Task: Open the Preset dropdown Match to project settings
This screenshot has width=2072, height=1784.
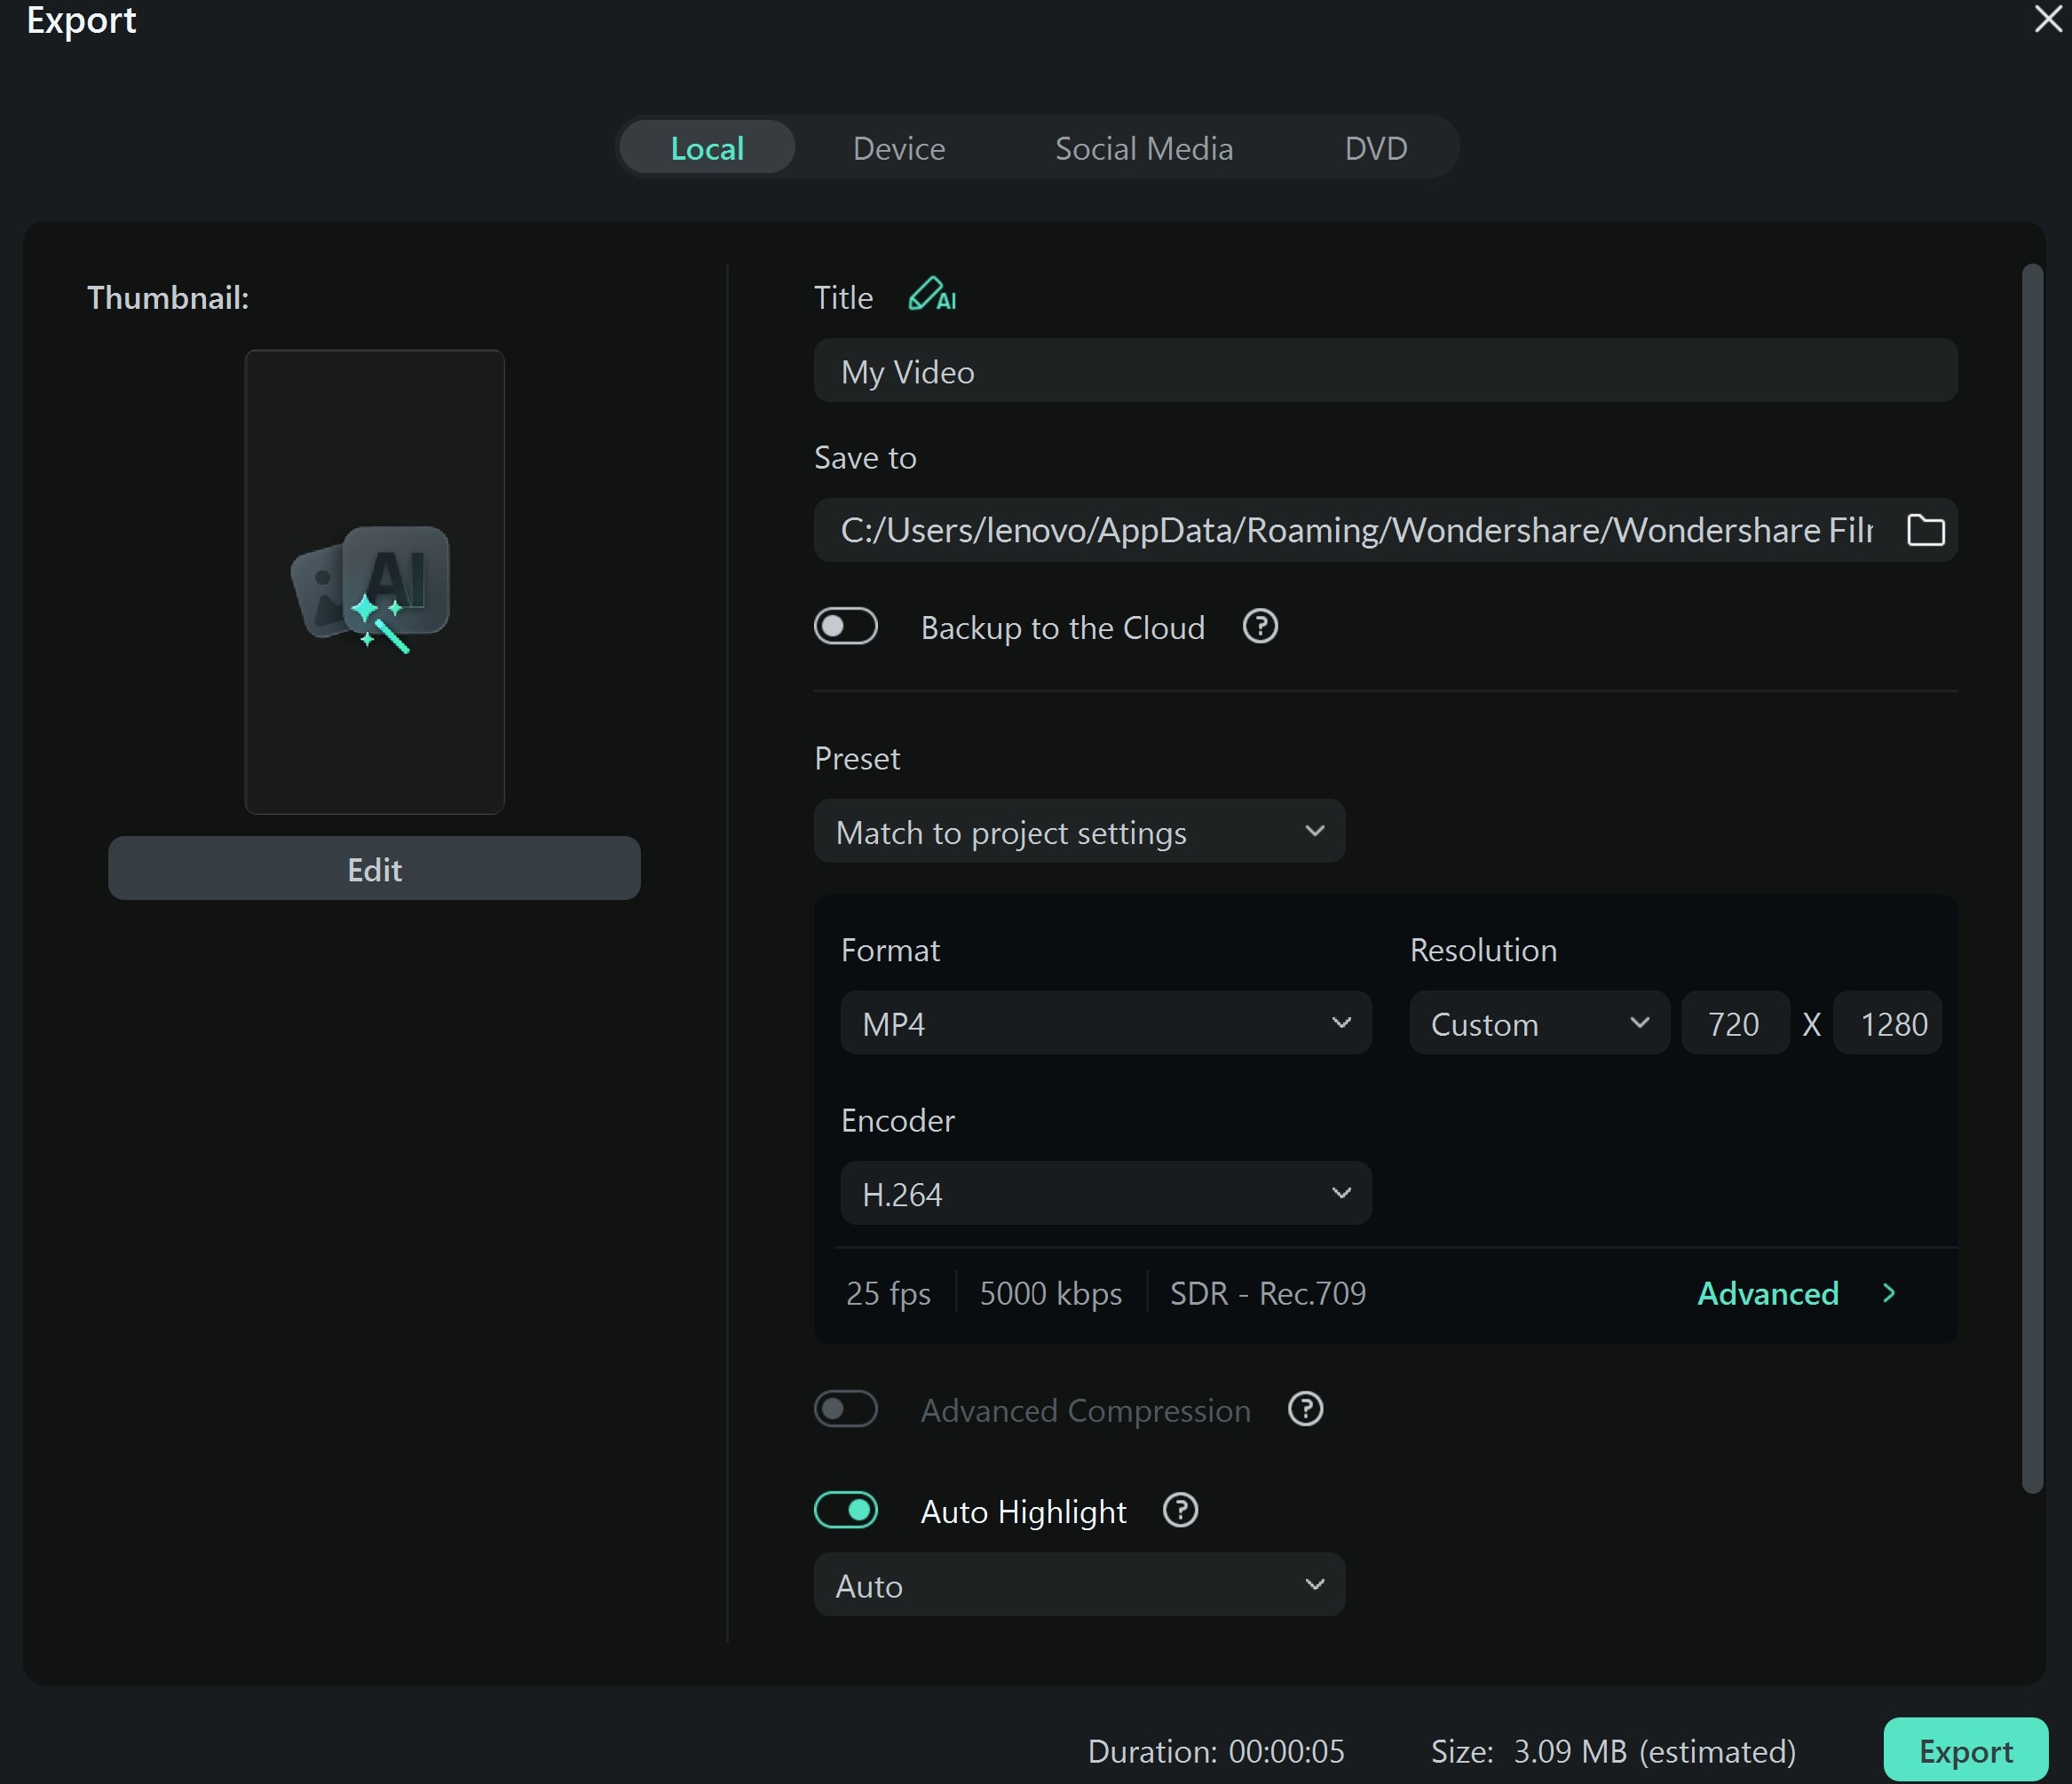Action: (x=1079, y=831)
